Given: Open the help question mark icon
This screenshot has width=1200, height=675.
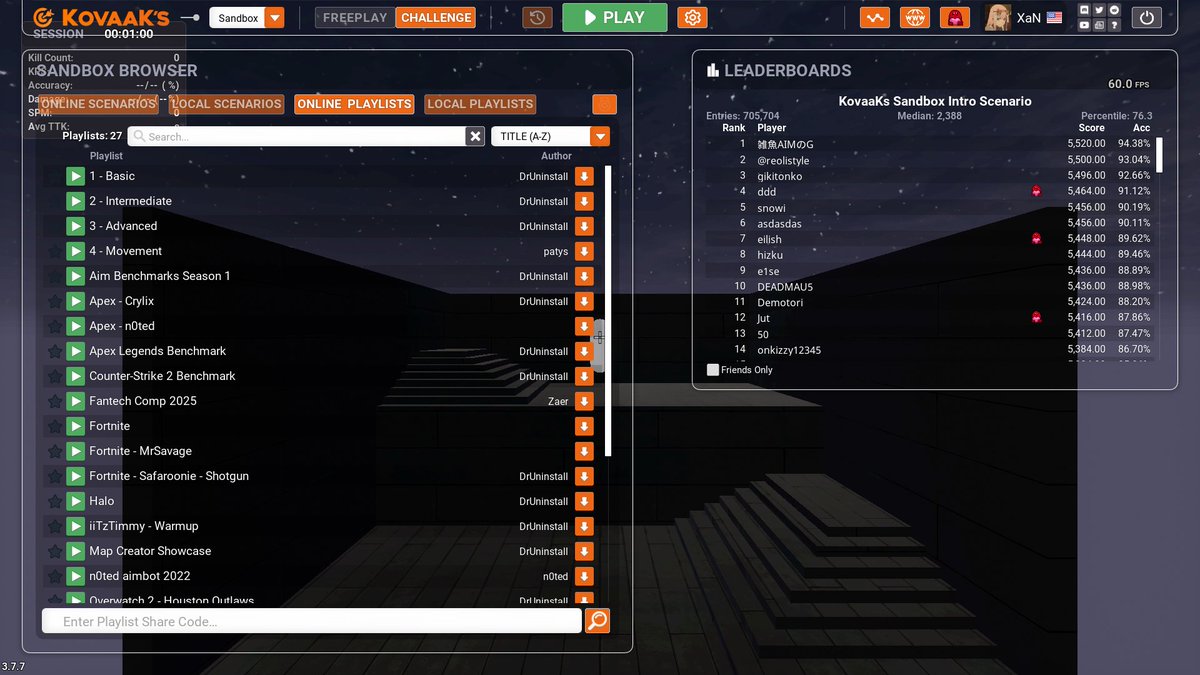Looking at the screenshot, I should [1114, 25].
